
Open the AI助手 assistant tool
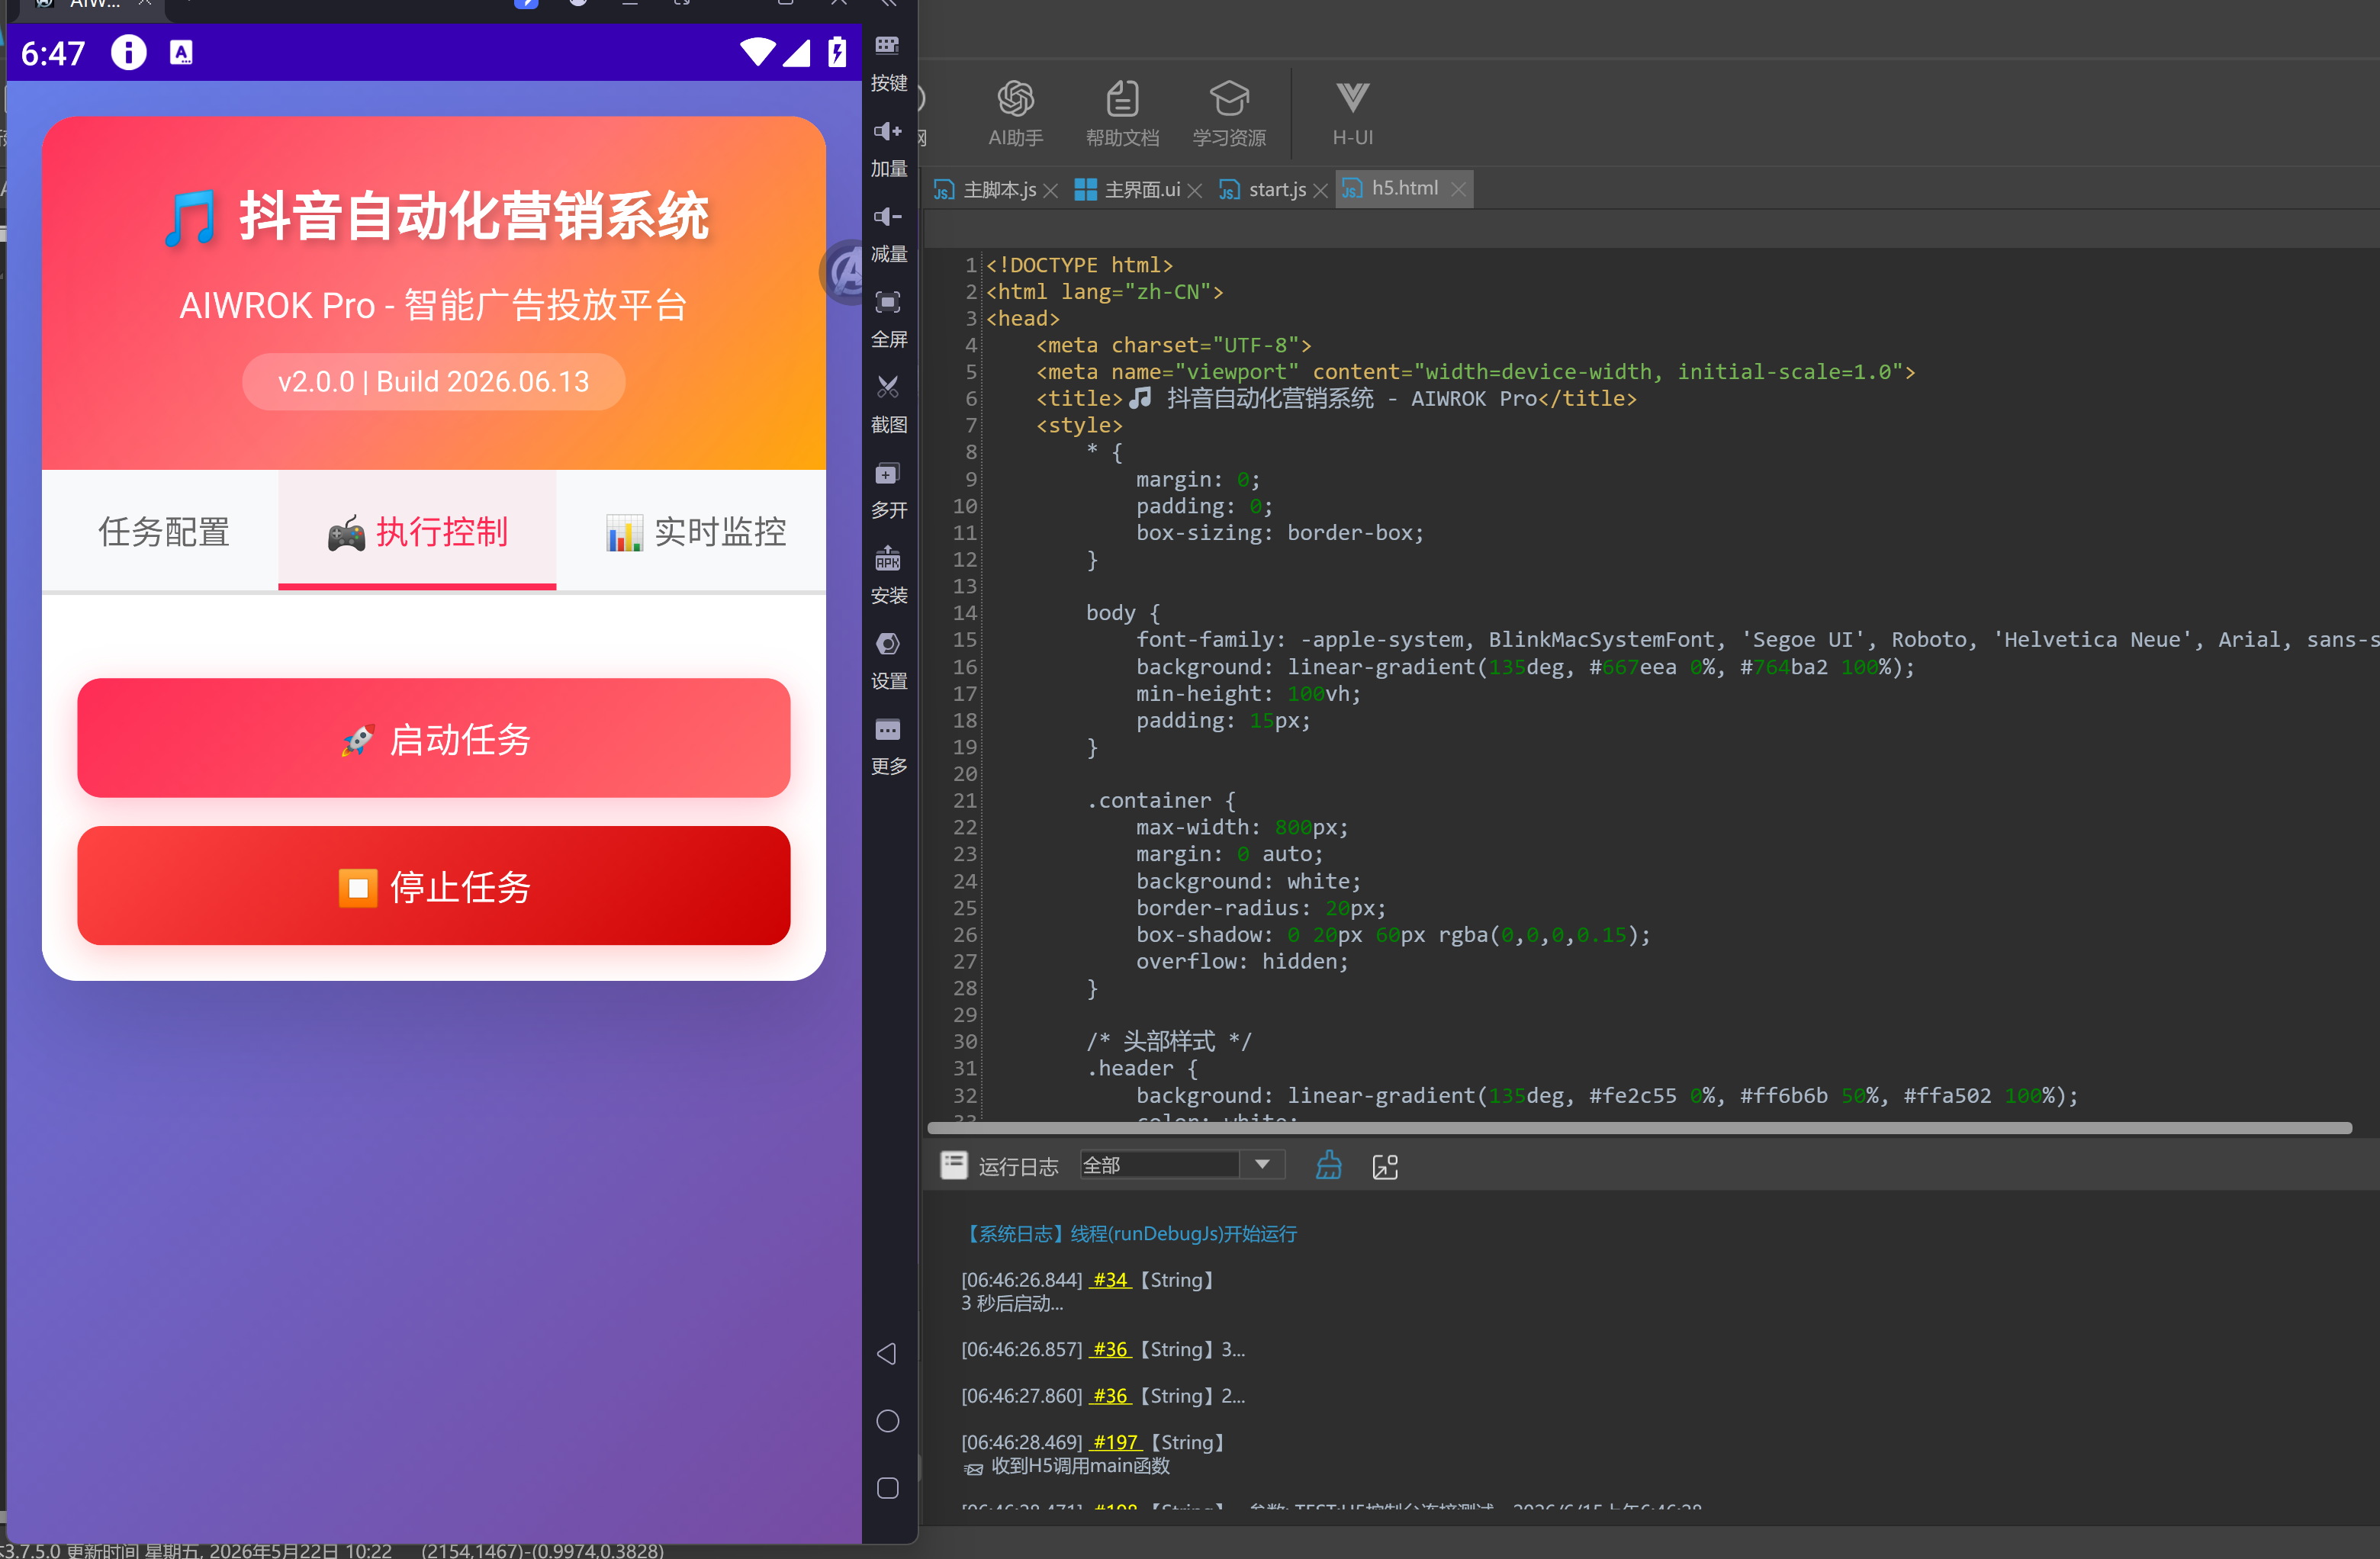point(1015,113)
